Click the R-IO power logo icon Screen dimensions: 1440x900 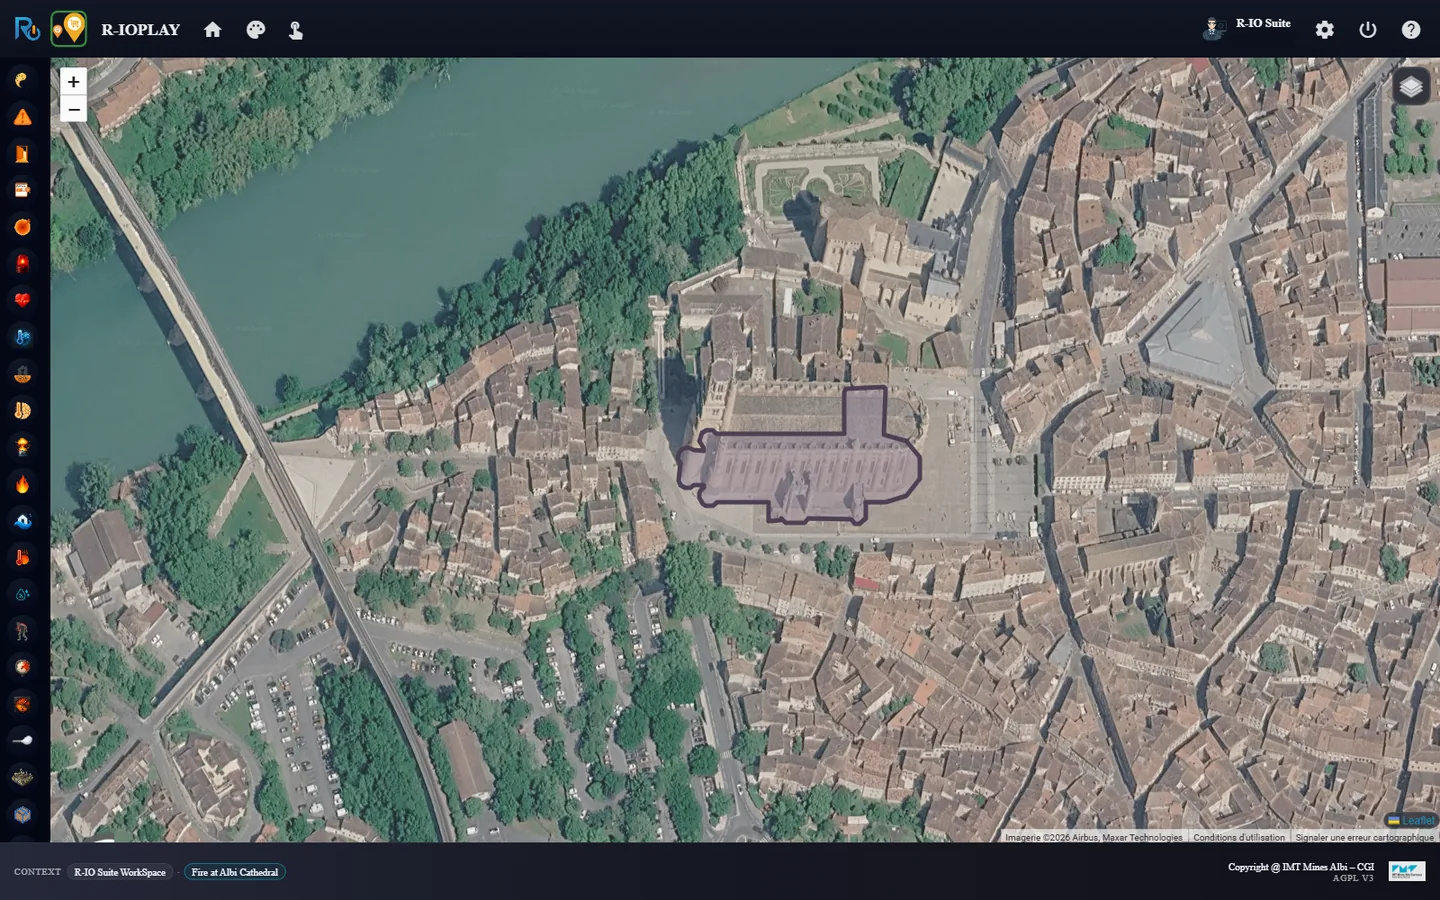(x=27, y=29)
